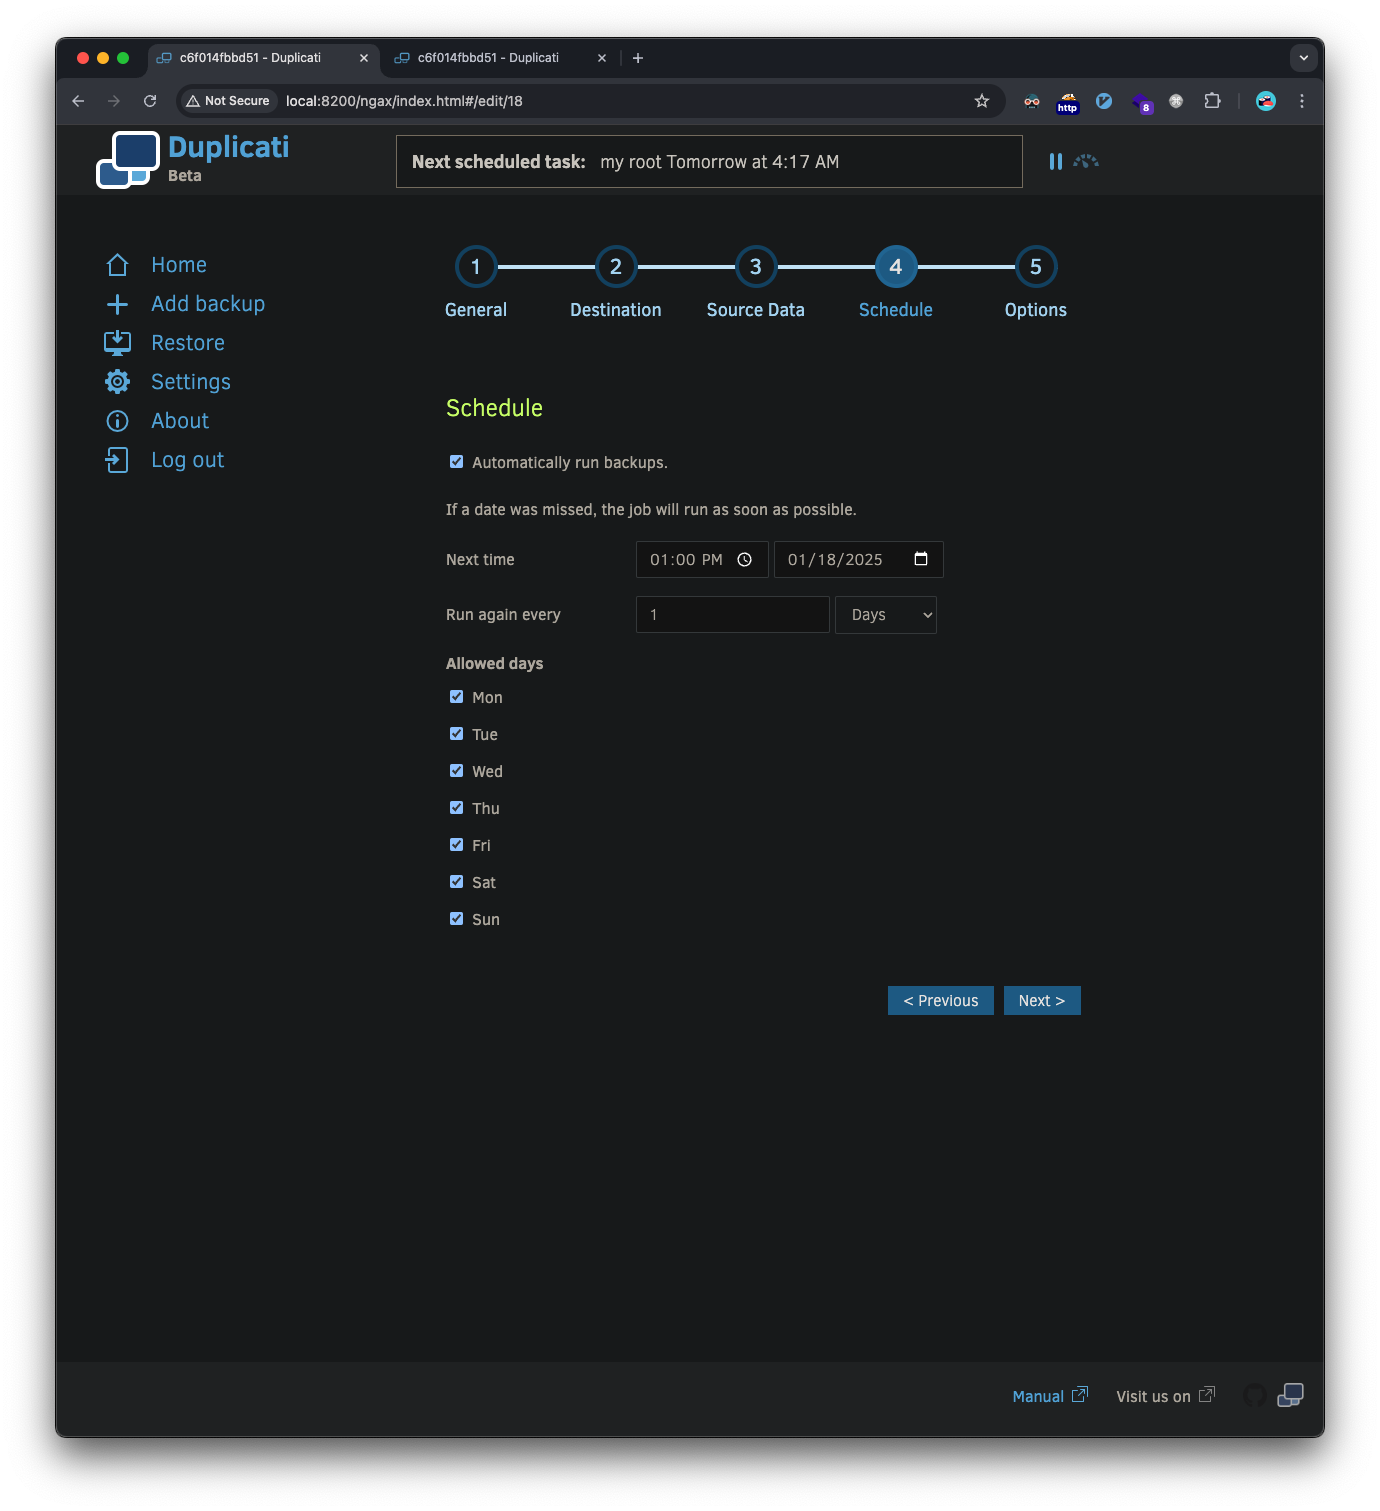1380x1511 pixels.
Task: Click the throttle speed gauge icon
Action: coord(1086,161)
